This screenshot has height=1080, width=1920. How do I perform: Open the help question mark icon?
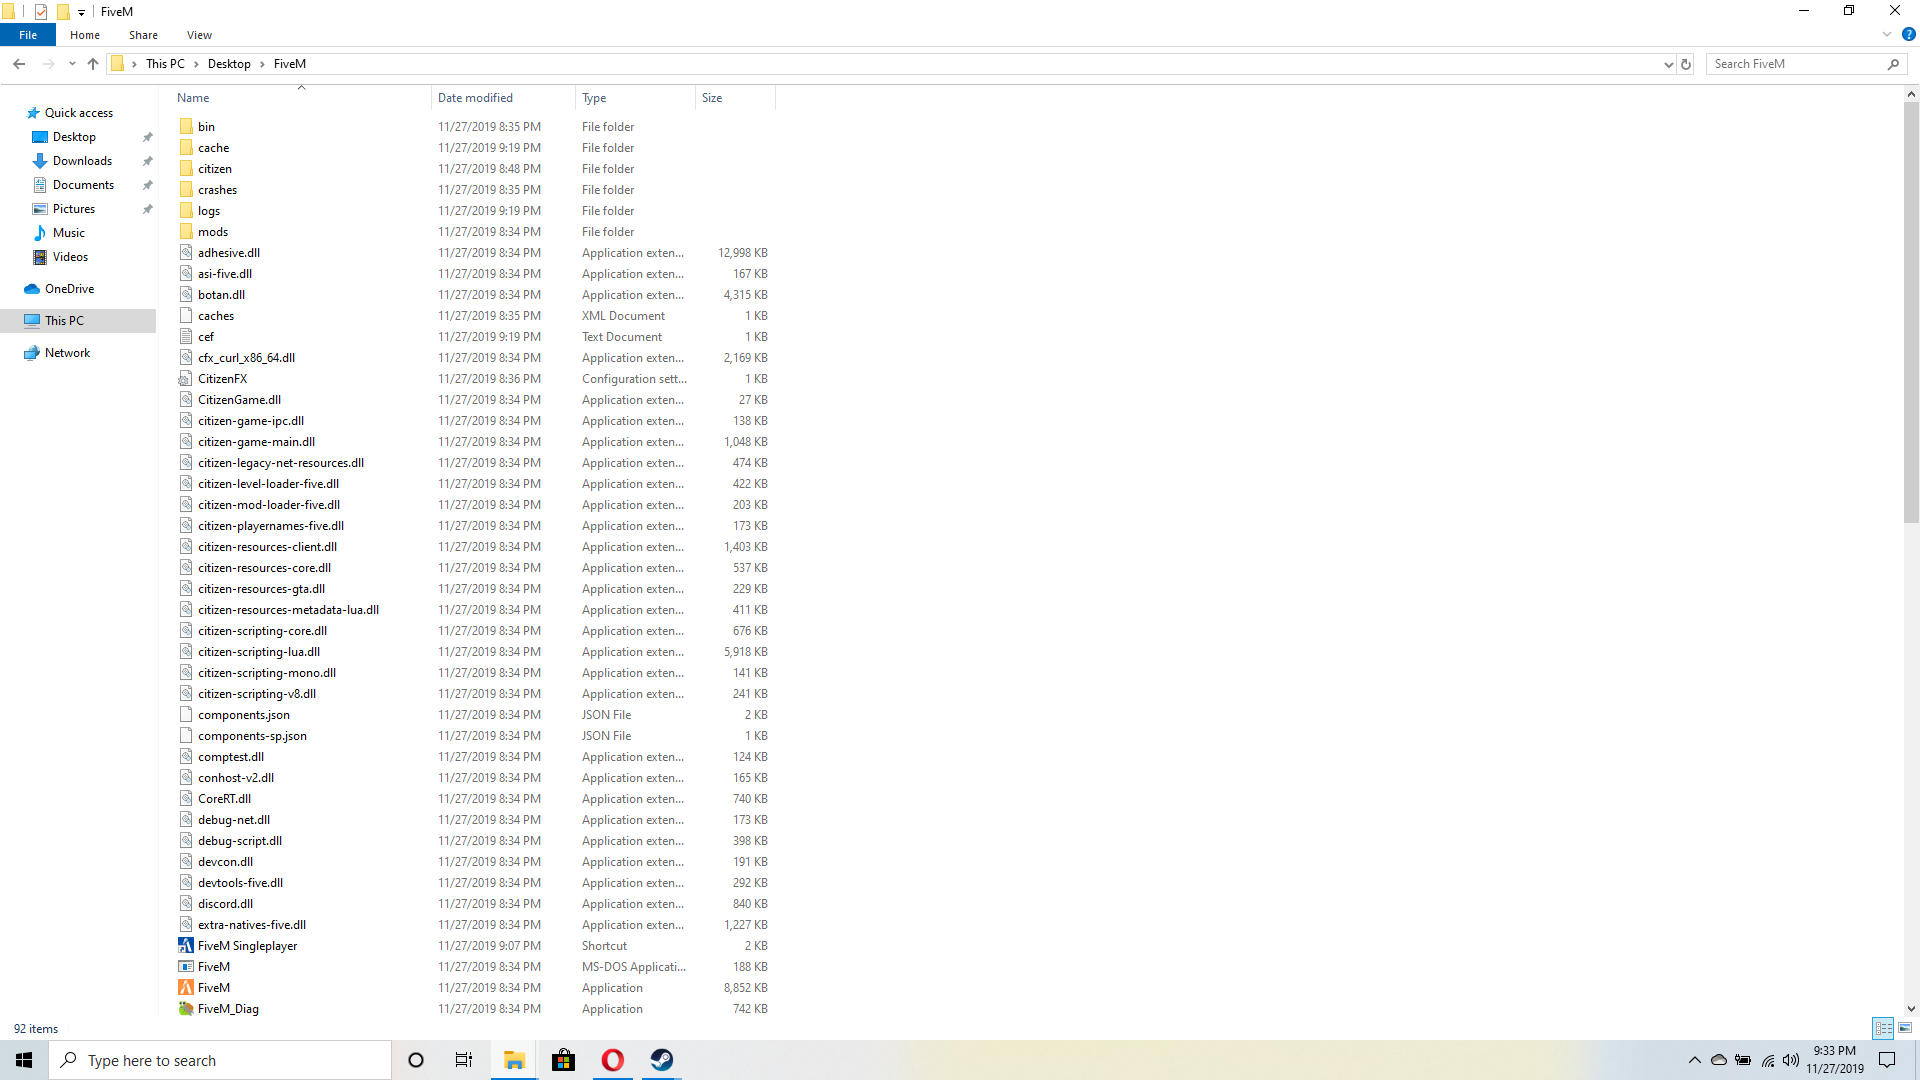[x=1908, y=34]
